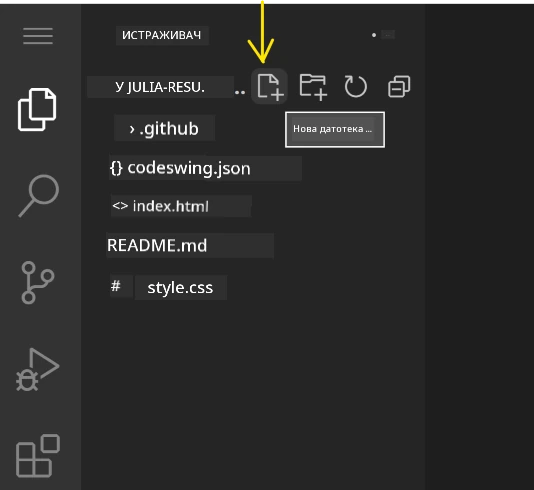
Task: Click the New File icon
Action: 270,87
